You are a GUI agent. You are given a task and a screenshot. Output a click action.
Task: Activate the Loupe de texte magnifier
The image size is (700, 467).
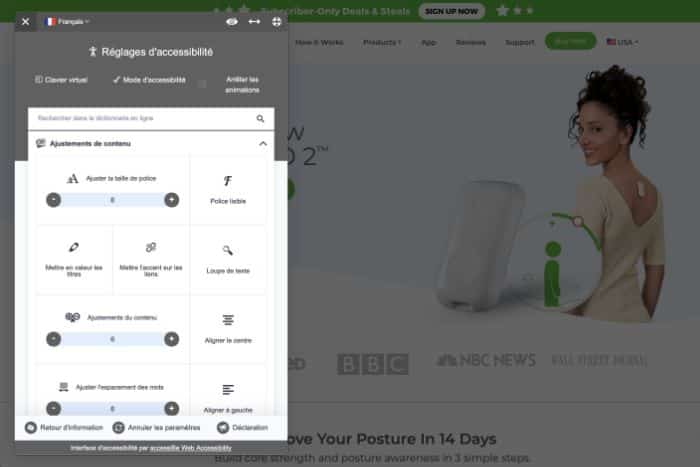pos(228,258)
